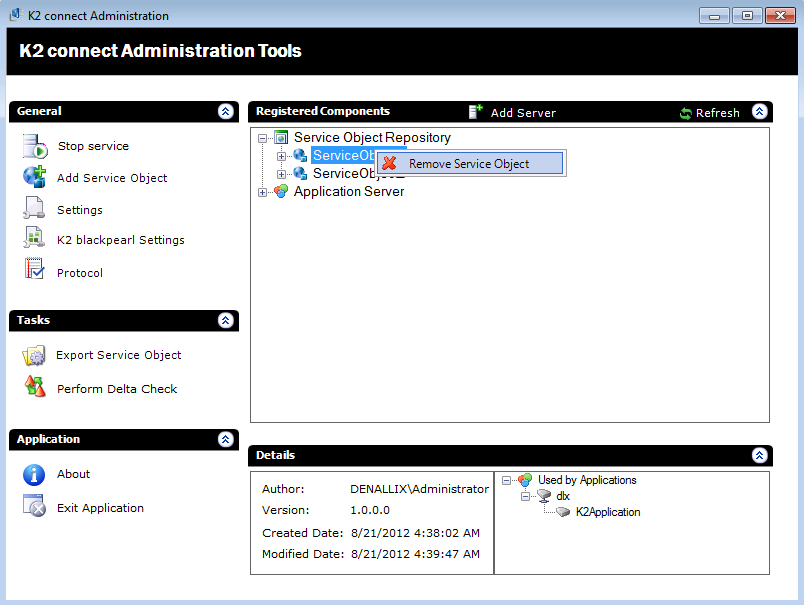The height and width of the screenshot is (605, 804).
Task: Choose Remove Service Object from context menu
Action: [469, 164]
